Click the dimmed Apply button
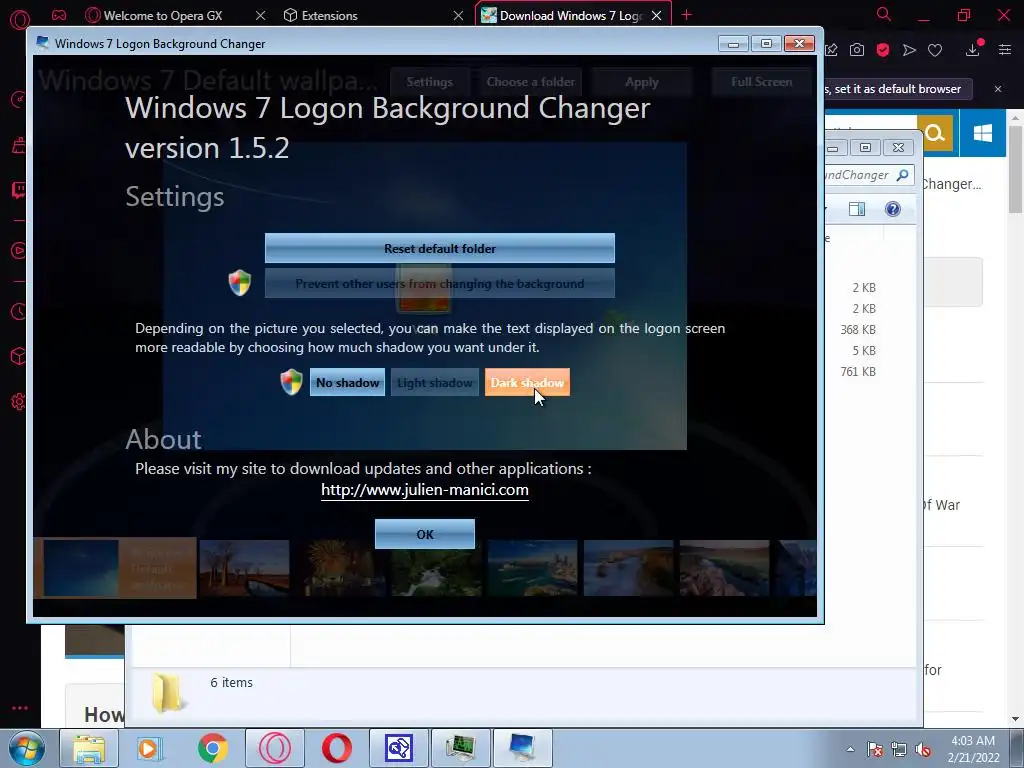The height and width of the screenshot is (768, 1024). [x=641, y=82]
